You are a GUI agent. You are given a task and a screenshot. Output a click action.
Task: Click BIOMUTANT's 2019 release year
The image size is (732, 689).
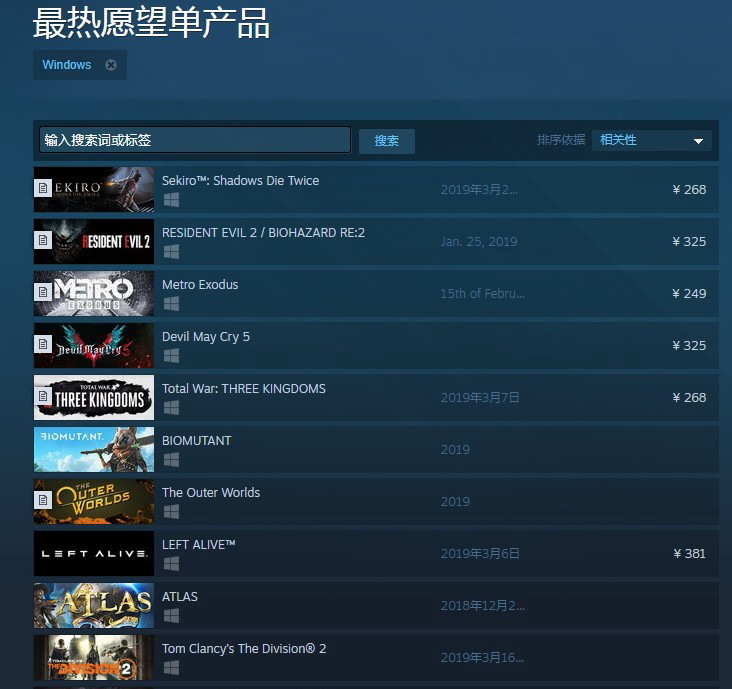(x=455, y=450)
